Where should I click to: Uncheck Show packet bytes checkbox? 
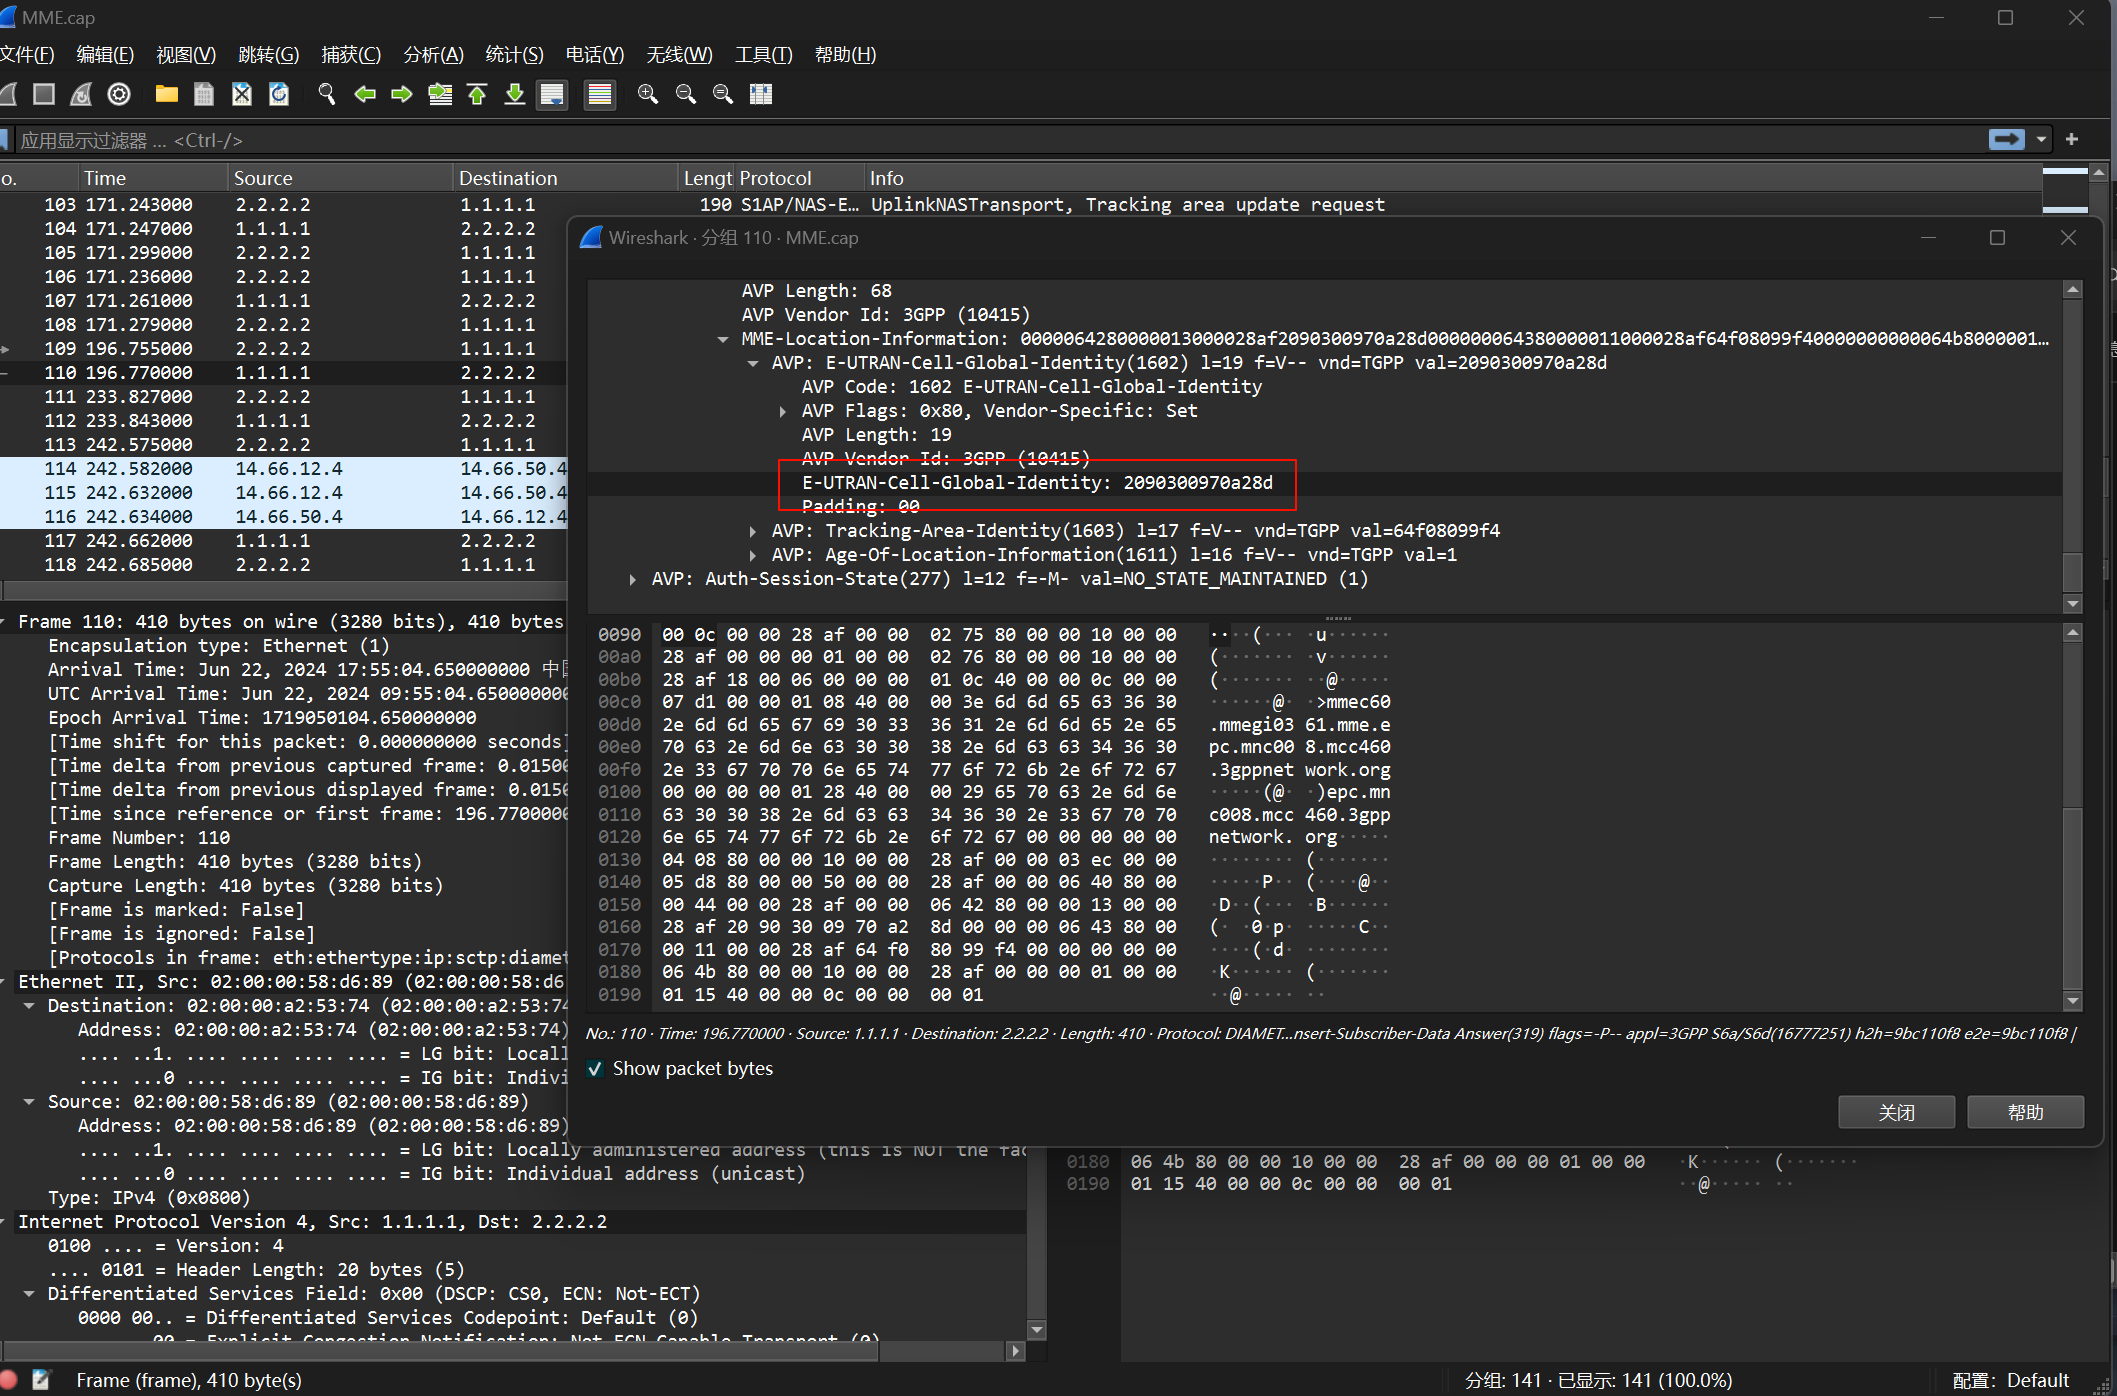point(596,1069)
